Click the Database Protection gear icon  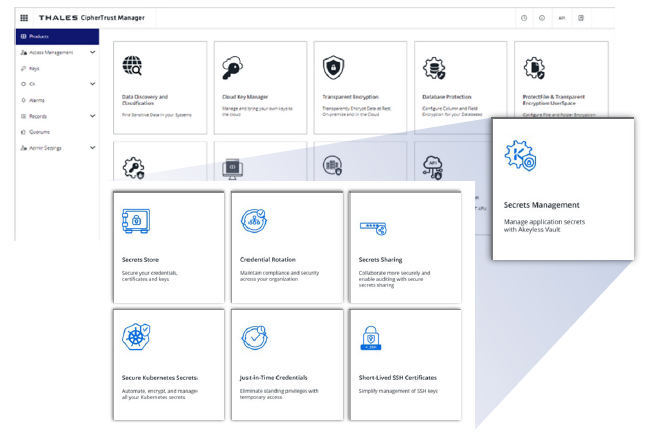pos(434,68)
